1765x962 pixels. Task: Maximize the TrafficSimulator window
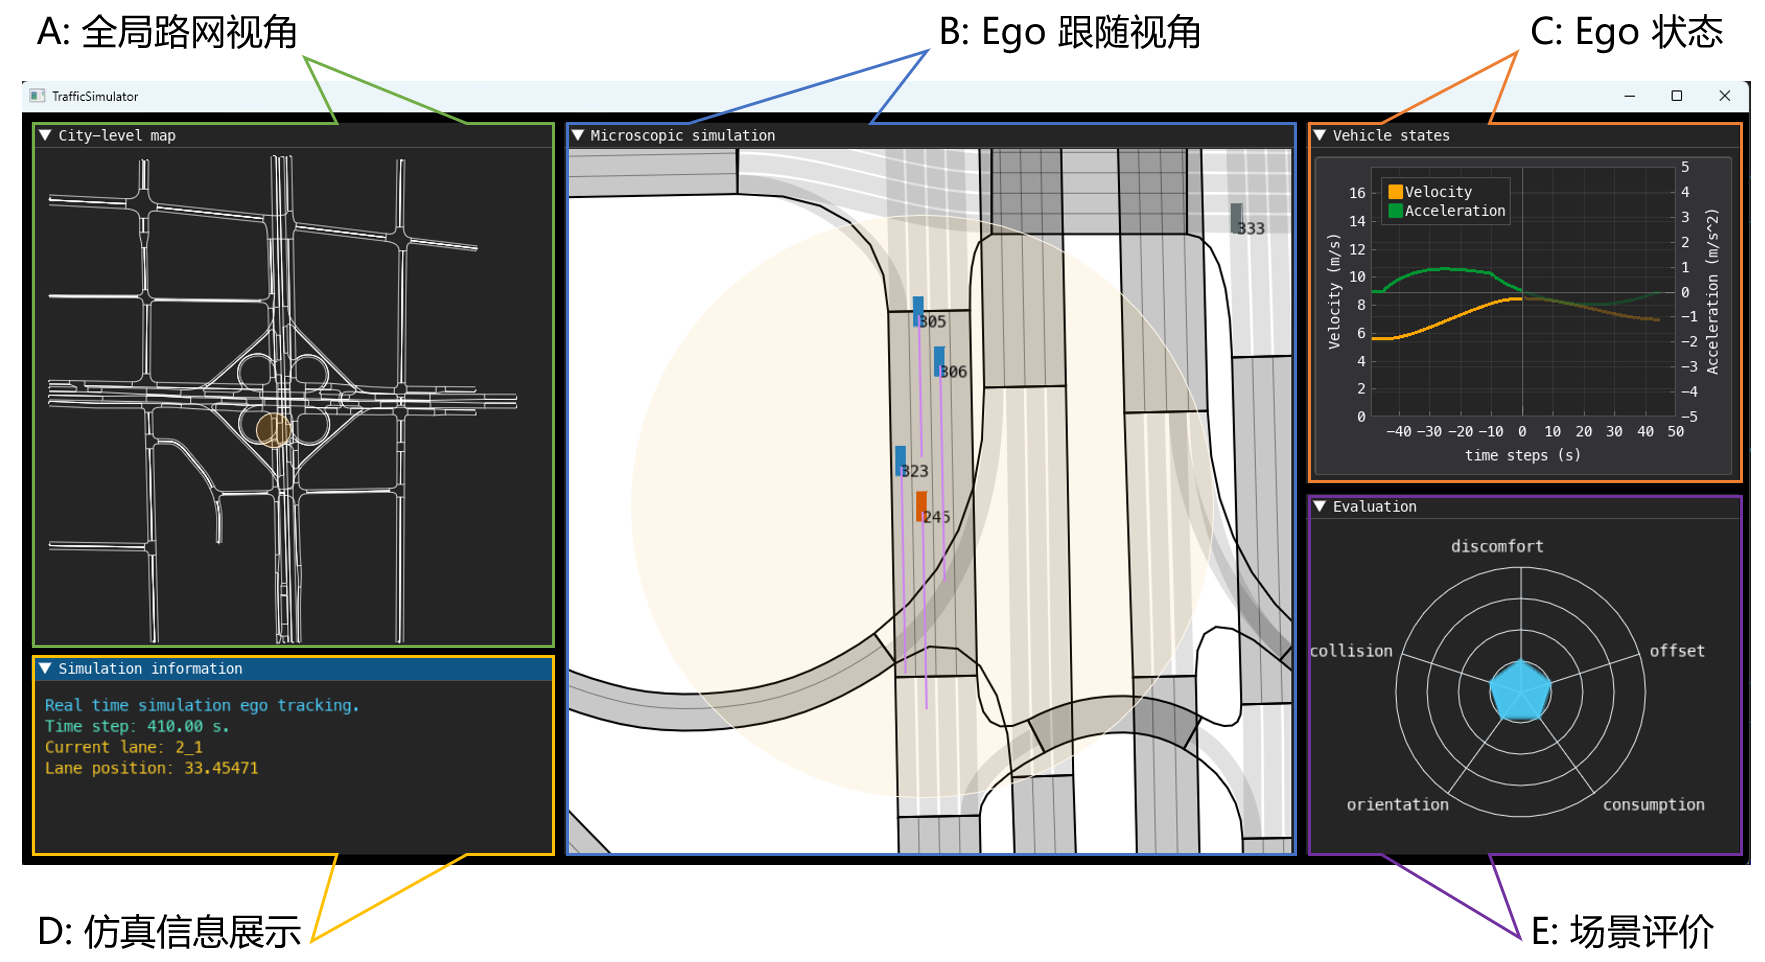coord(1677,96)
